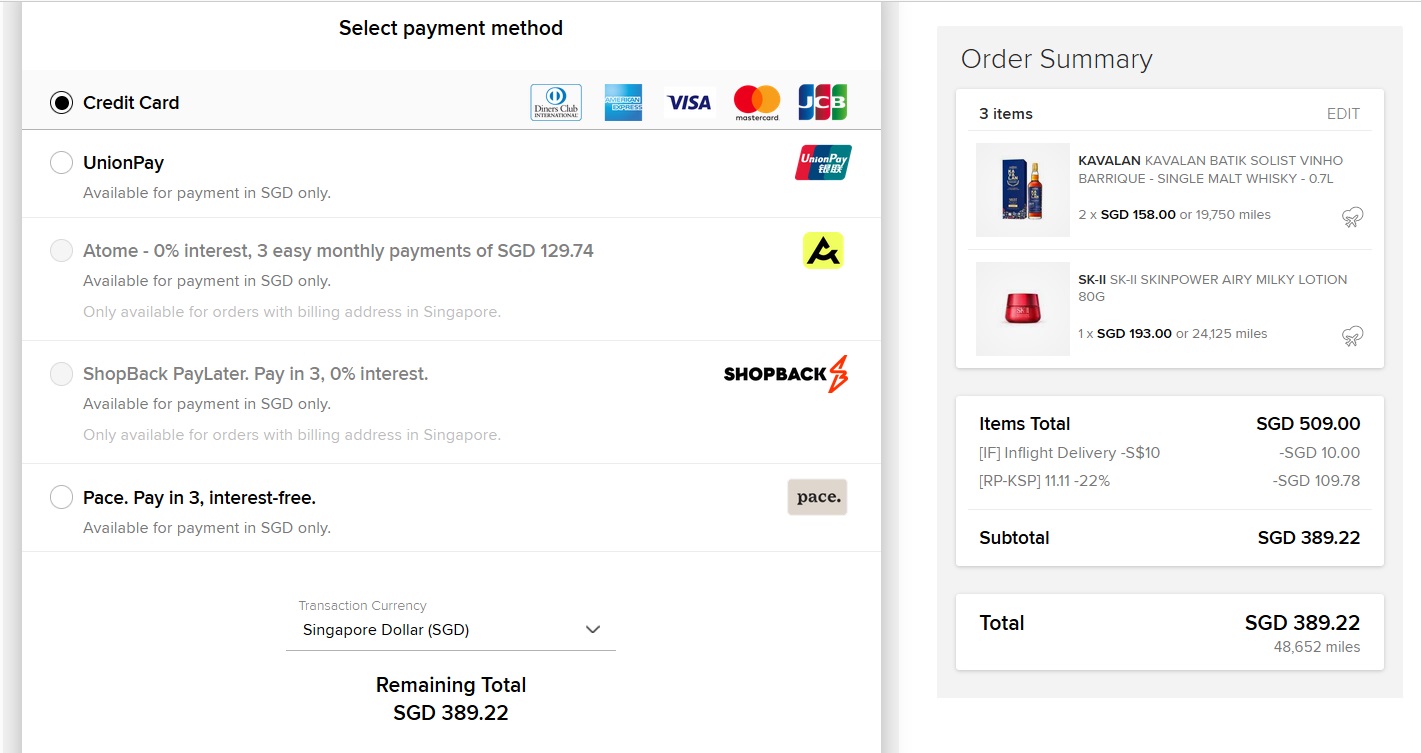Click the Diners Club card logo
The height and width of the screenshot is (753, 1421).
556,102
